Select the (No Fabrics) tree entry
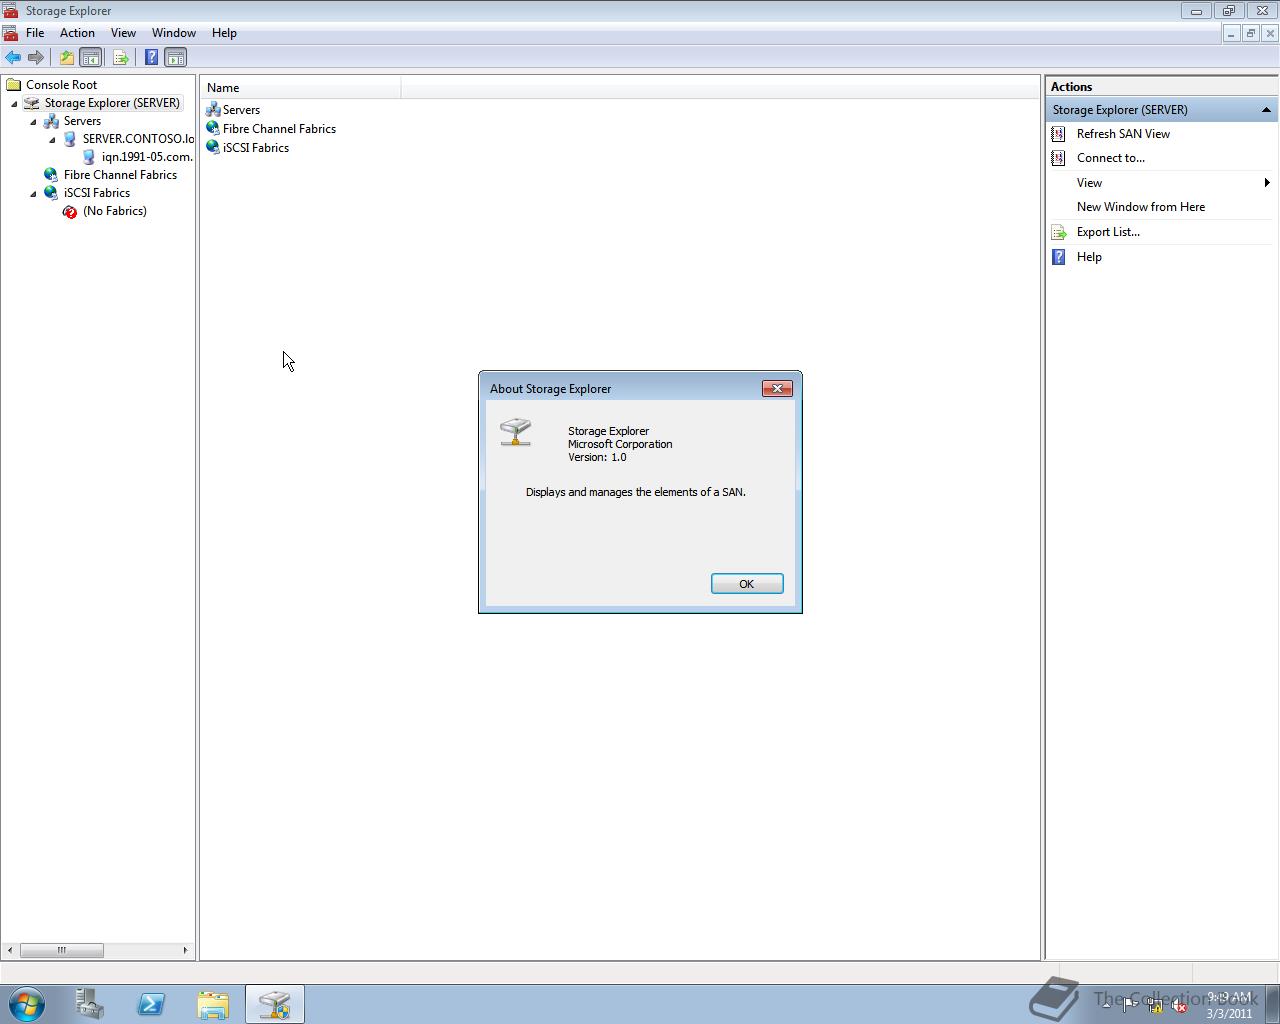The height and width of the screenshot is (1024, 1280). coord(115,211)
